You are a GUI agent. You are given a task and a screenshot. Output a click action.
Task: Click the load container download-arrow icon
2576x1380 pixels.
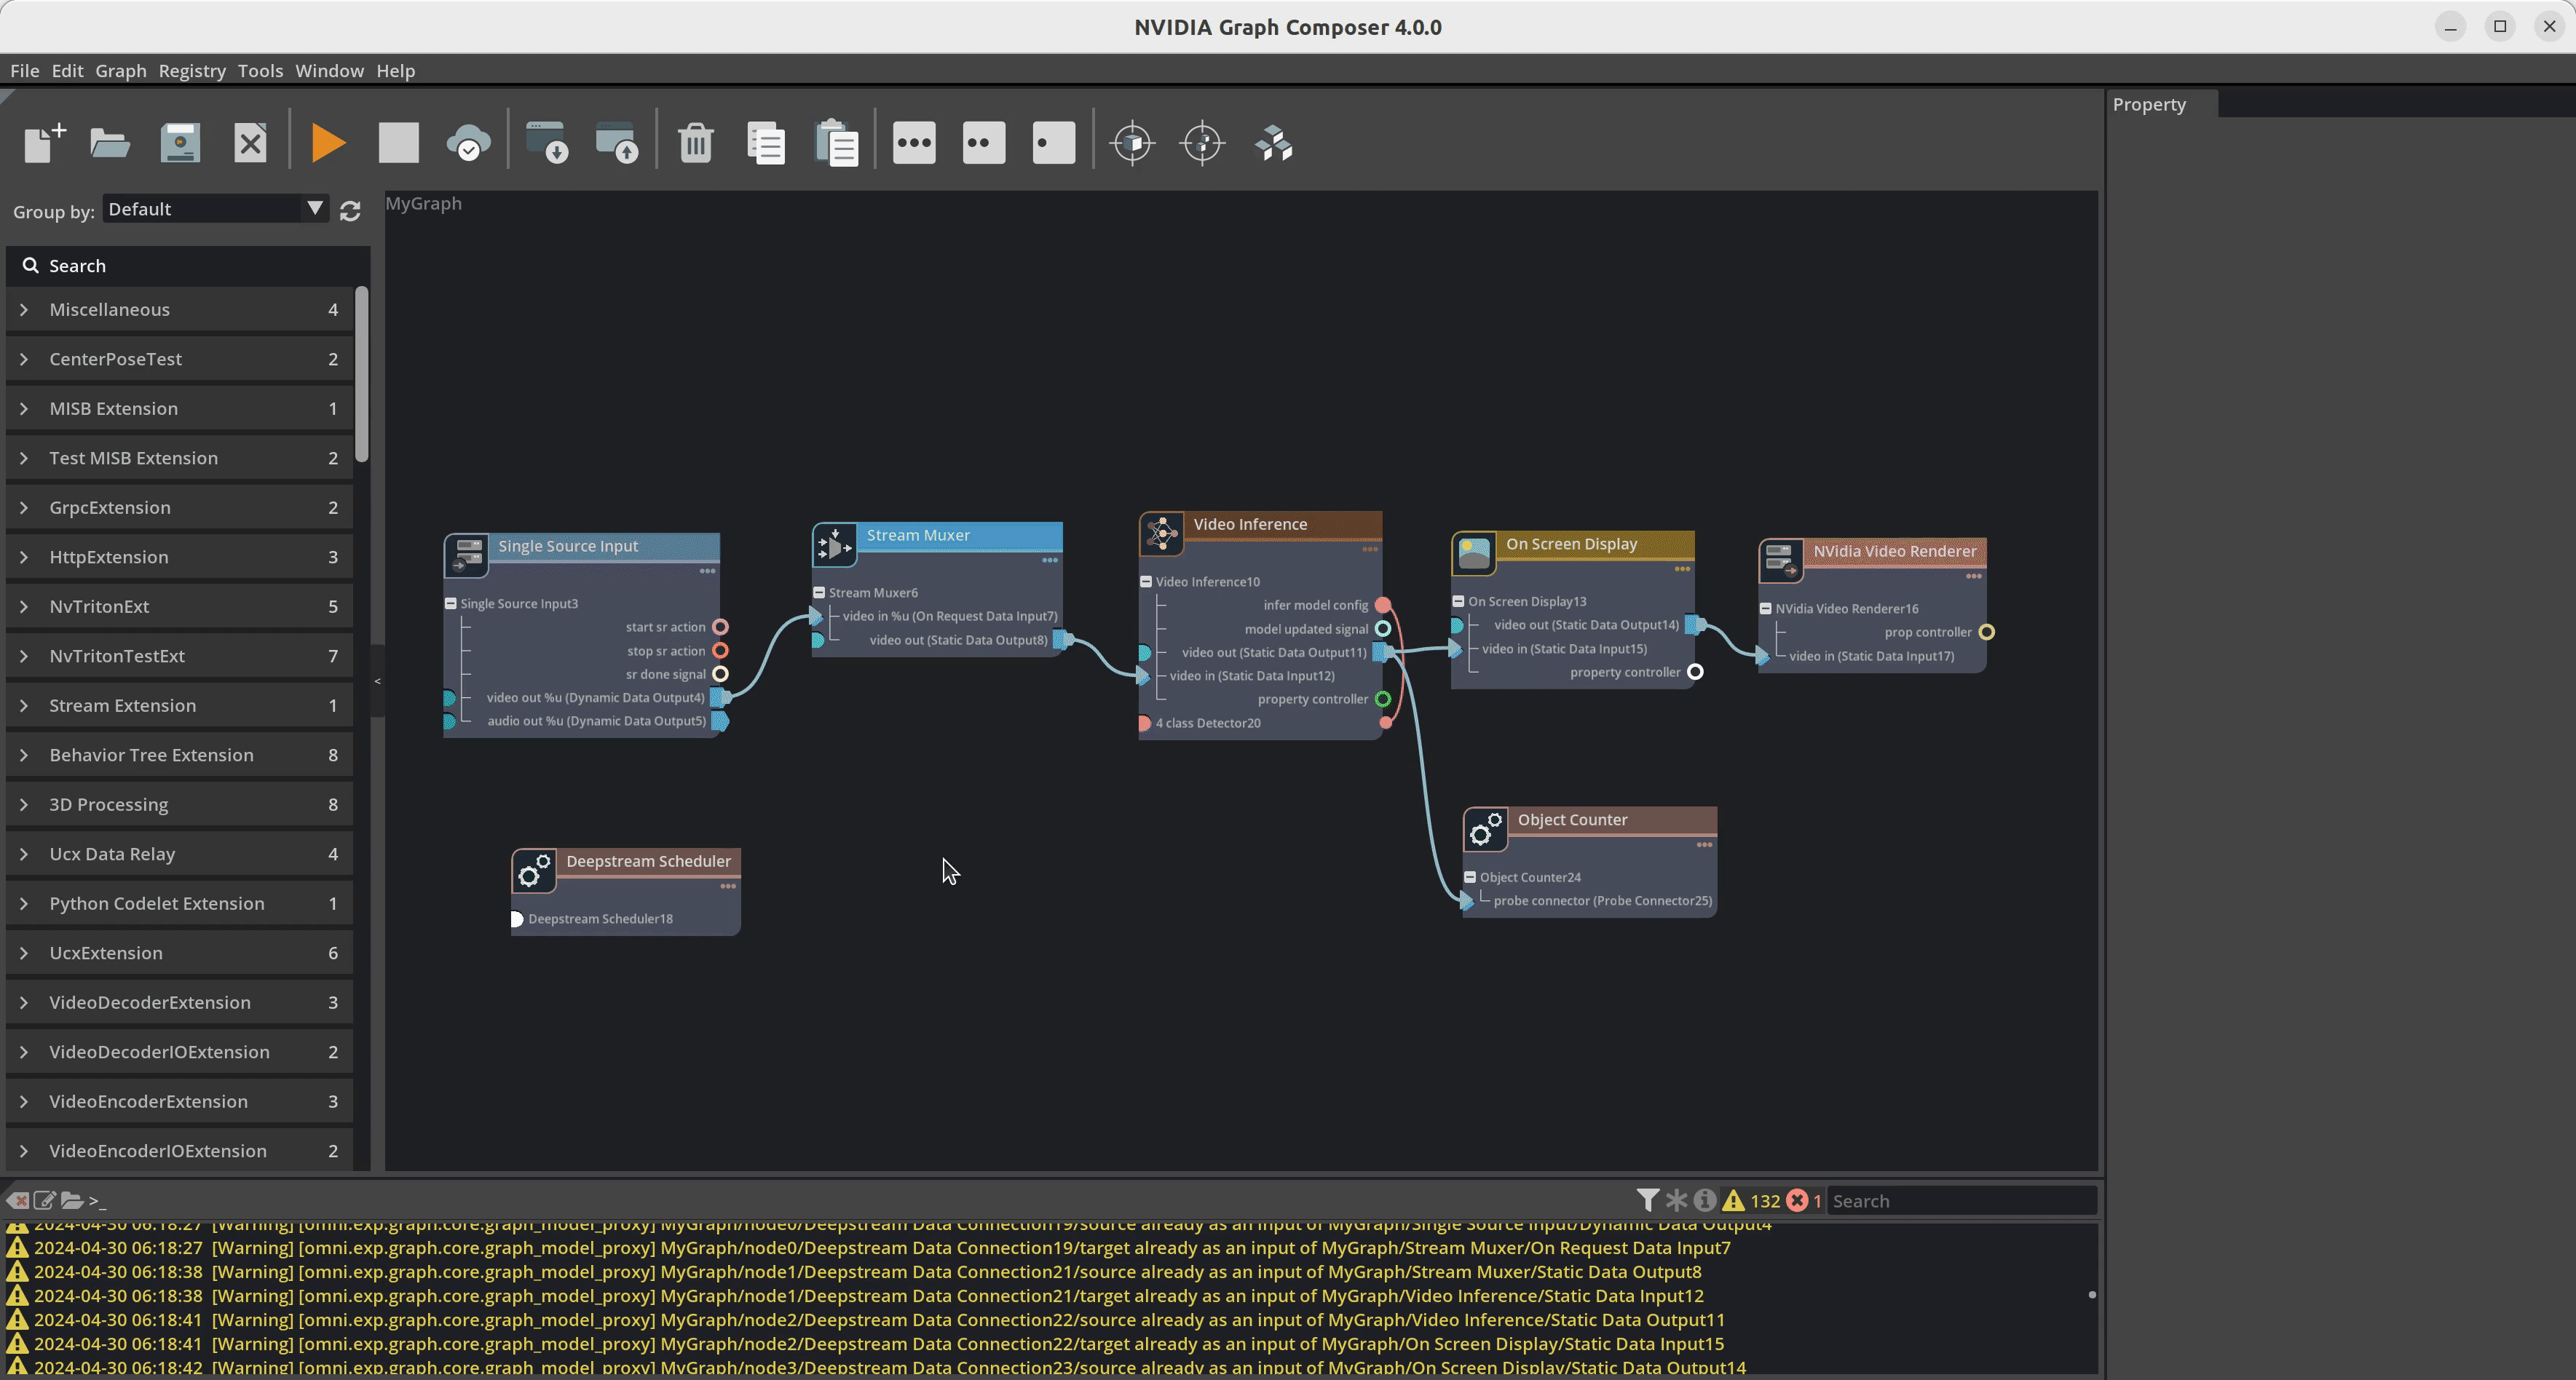point(547,143)
